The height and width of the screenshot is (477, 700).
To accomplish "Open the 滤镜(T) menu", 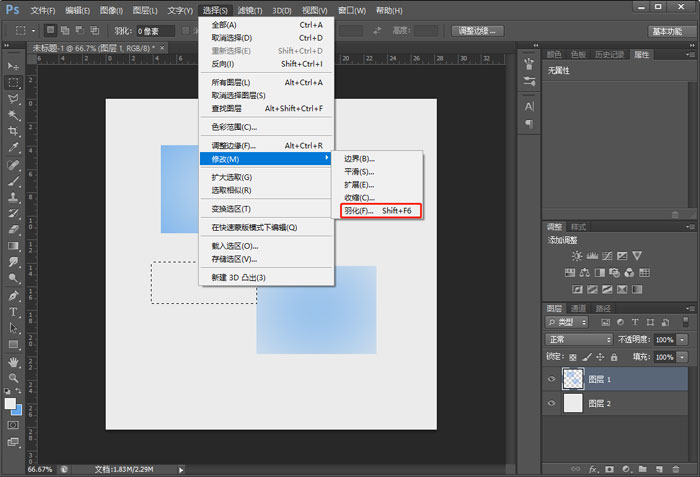I will point(250,10).
